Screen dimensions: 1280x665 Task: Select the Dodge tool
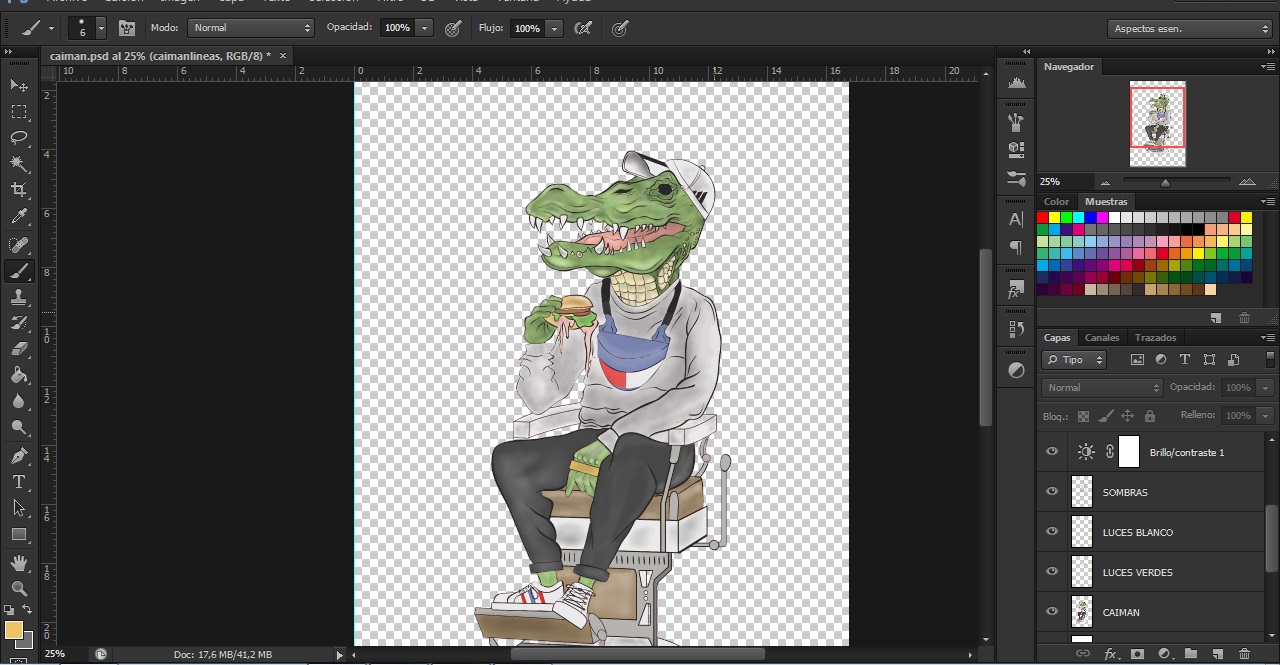tap(18, 427)
